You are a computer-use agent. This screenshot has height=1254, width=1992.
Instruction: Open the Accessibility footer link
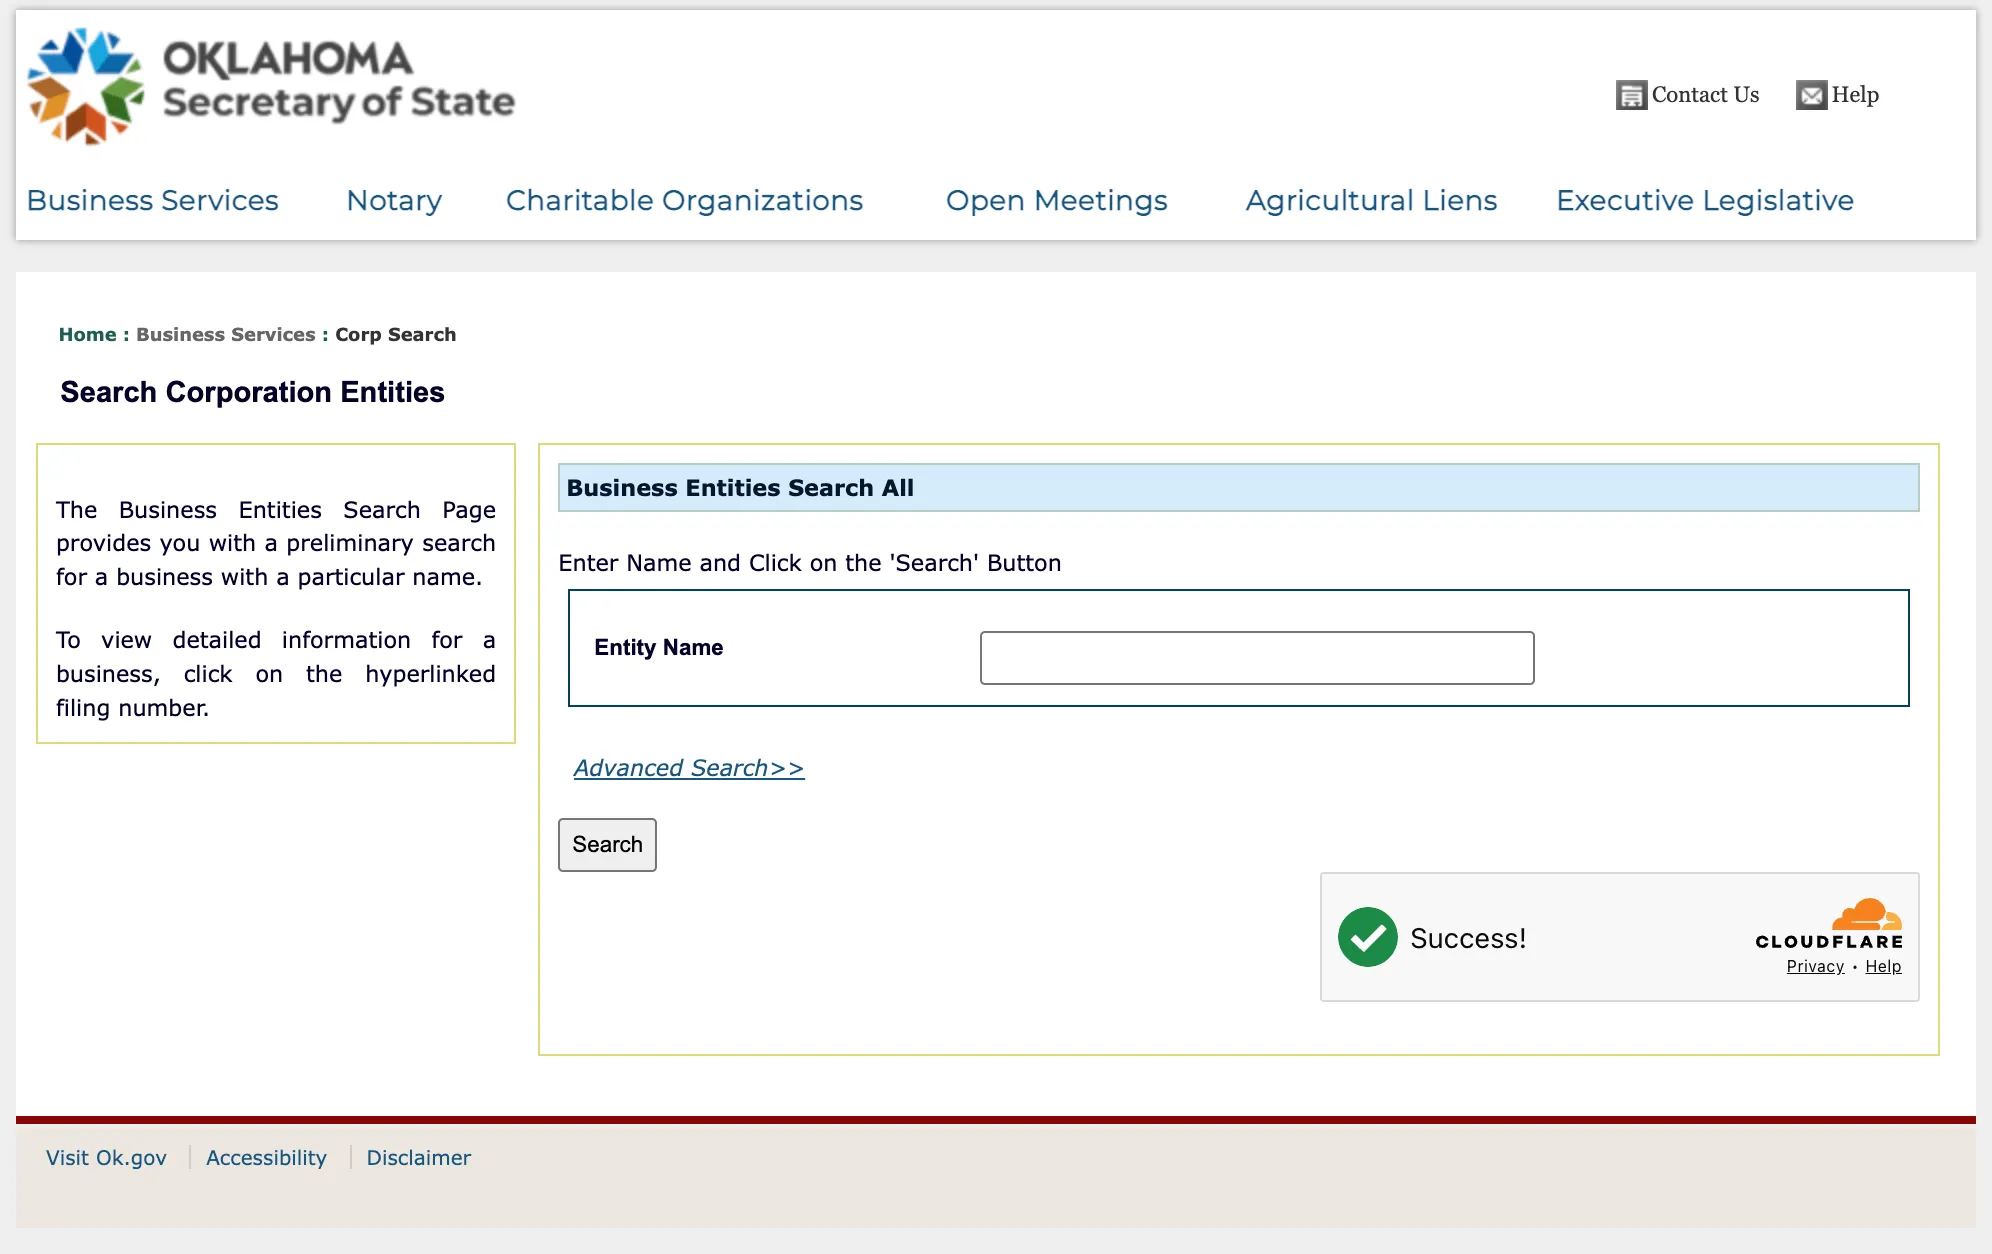point(266,1158)
